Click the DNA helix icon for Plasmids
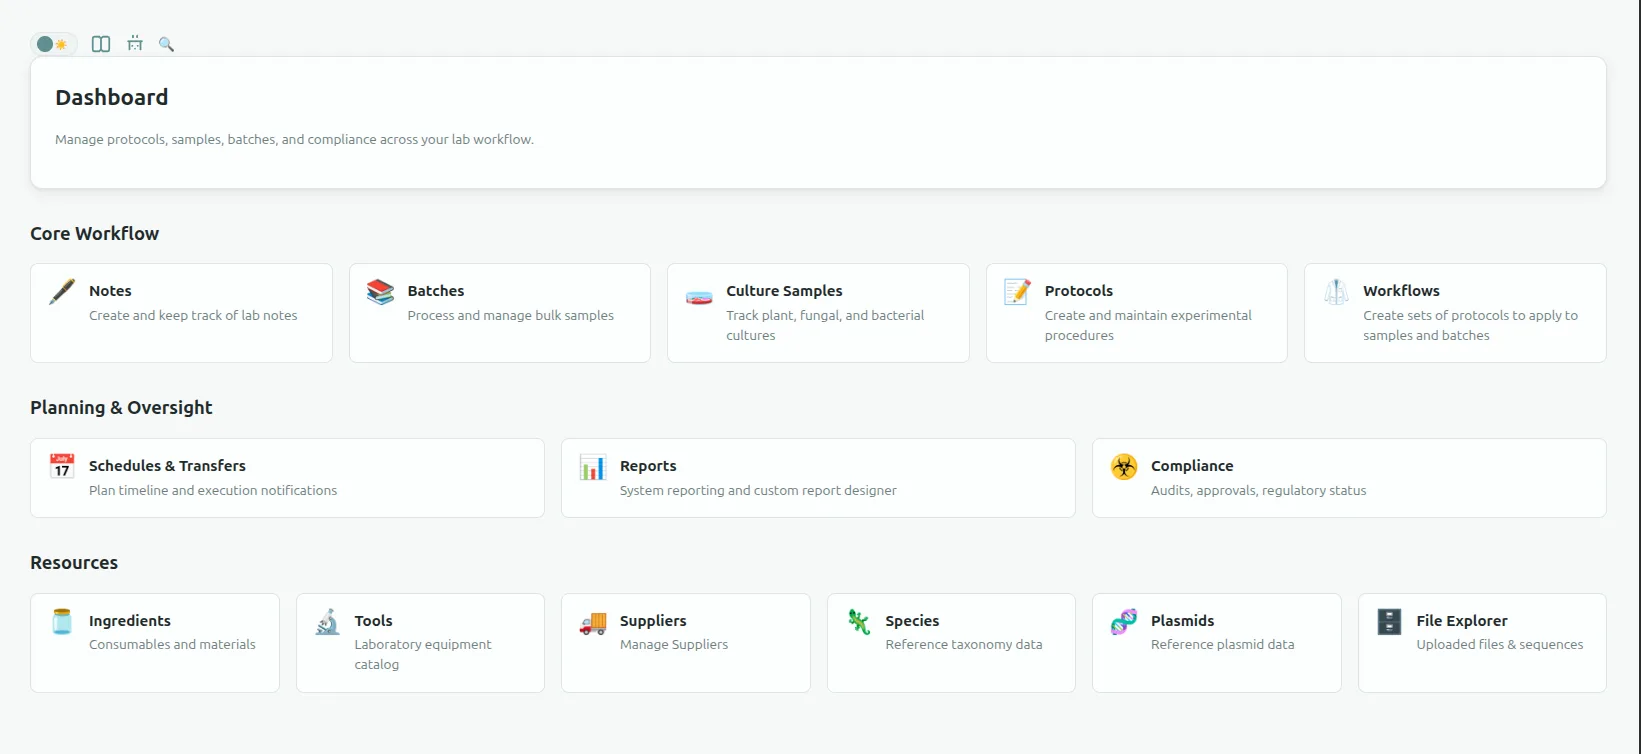 [1124, 622]
